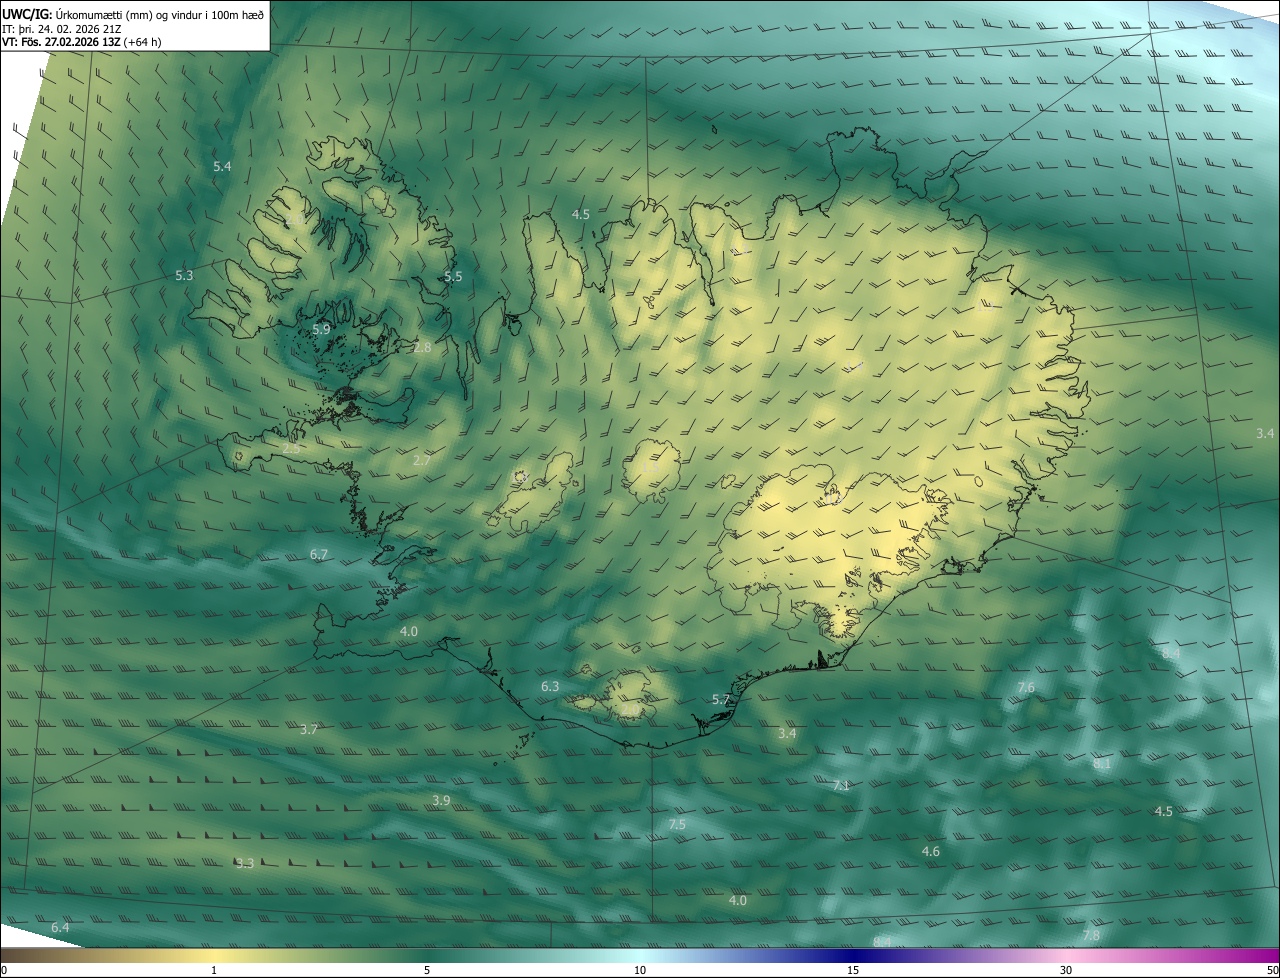This screenshot has height=978, width=1280.
Task: Pick the 7.5 value label
Action: [x=677, y=825]
